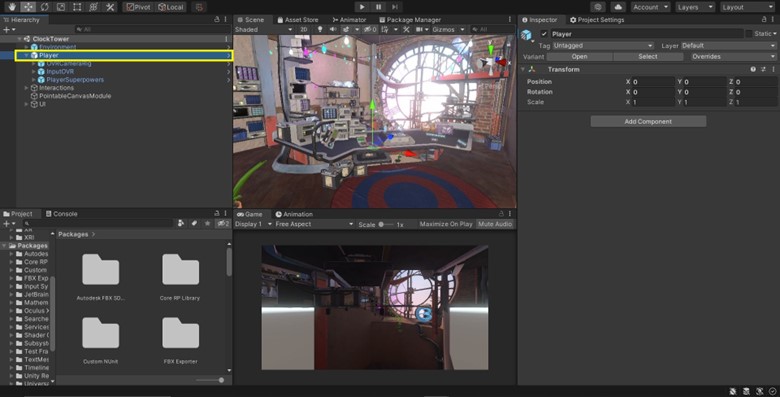This screenshot has height=397, width=780.
Task: Switch to Package Manager tab
Action: tap(410, 19)
